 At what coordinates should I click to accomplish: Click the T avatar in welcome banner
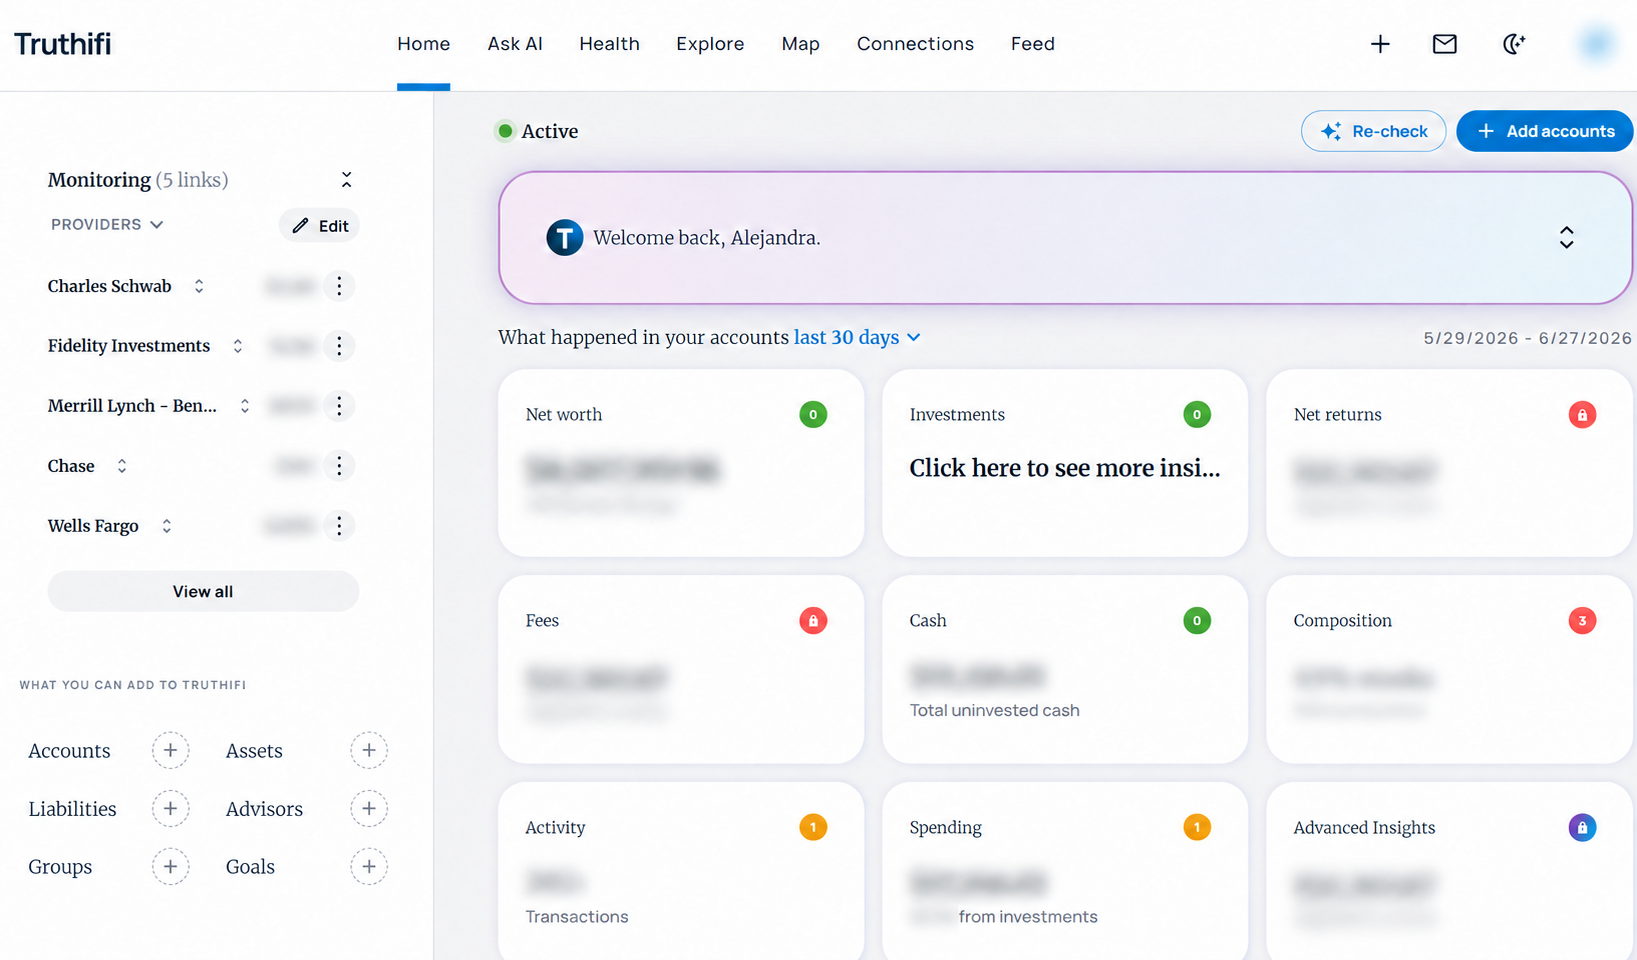pyautogui.click(x=565, y=238)
